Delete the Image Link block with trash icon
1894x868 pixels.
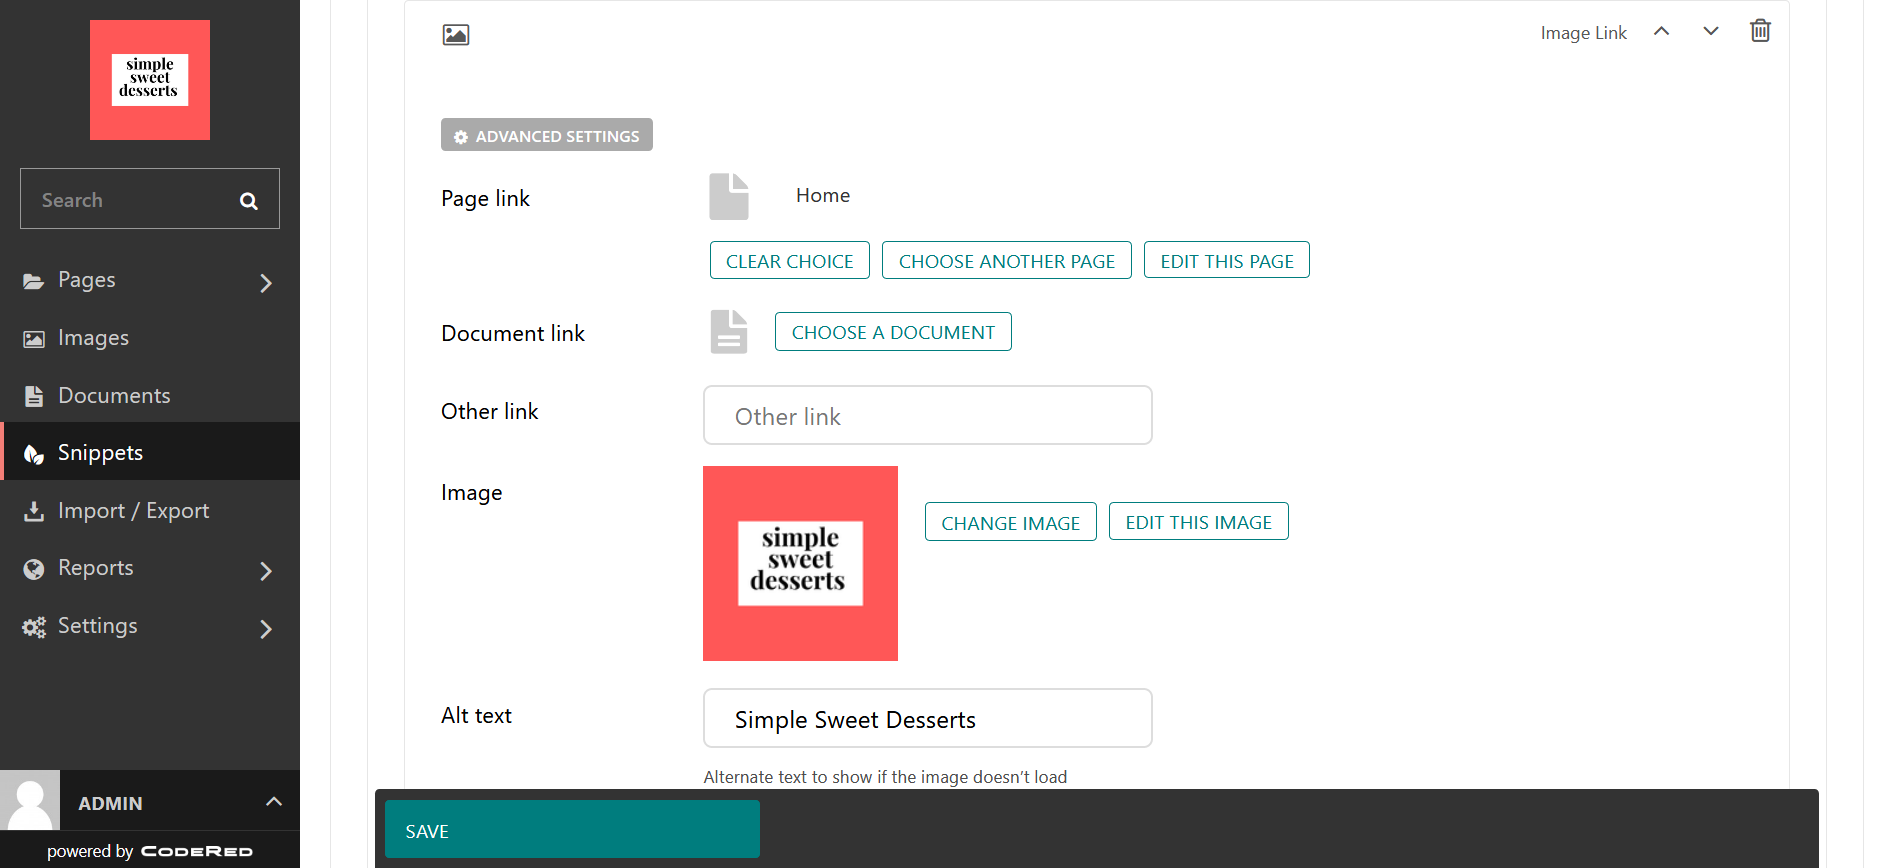tap(1760, 31)
